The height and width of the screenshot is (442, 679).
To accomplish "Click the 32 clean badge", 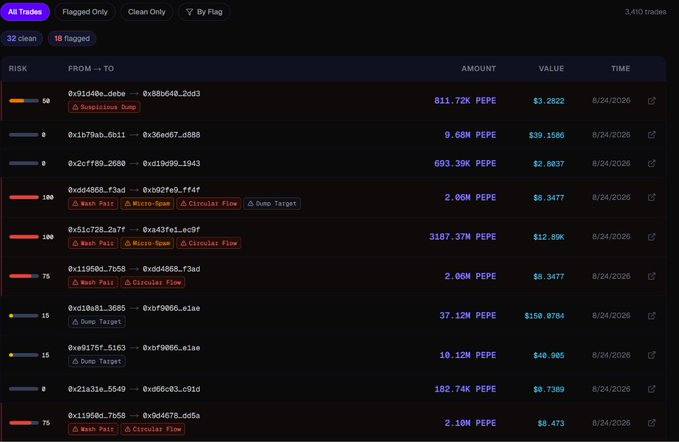I will (x=22, y=39).
